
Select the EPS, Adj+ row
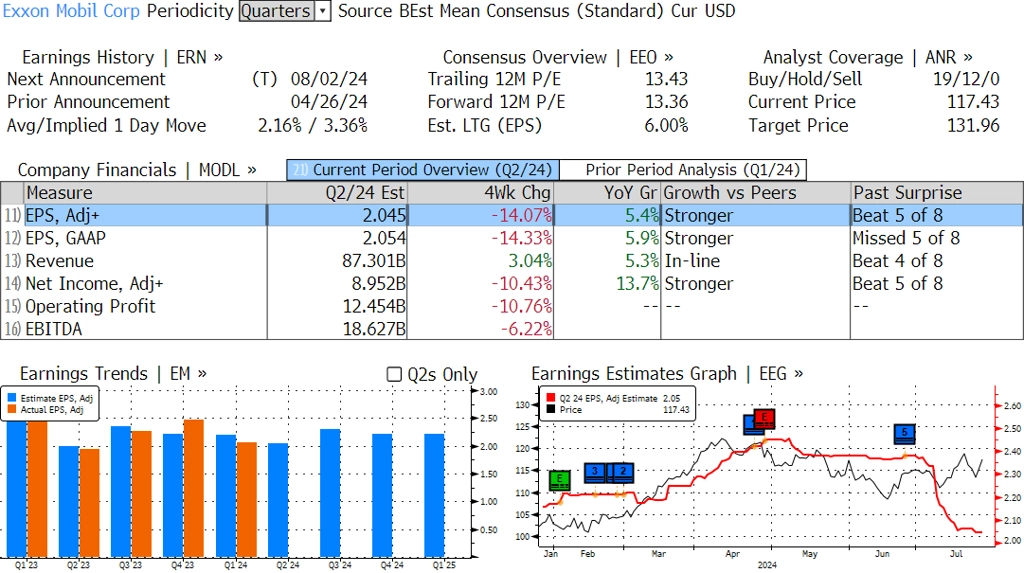(x=512, y=216)
